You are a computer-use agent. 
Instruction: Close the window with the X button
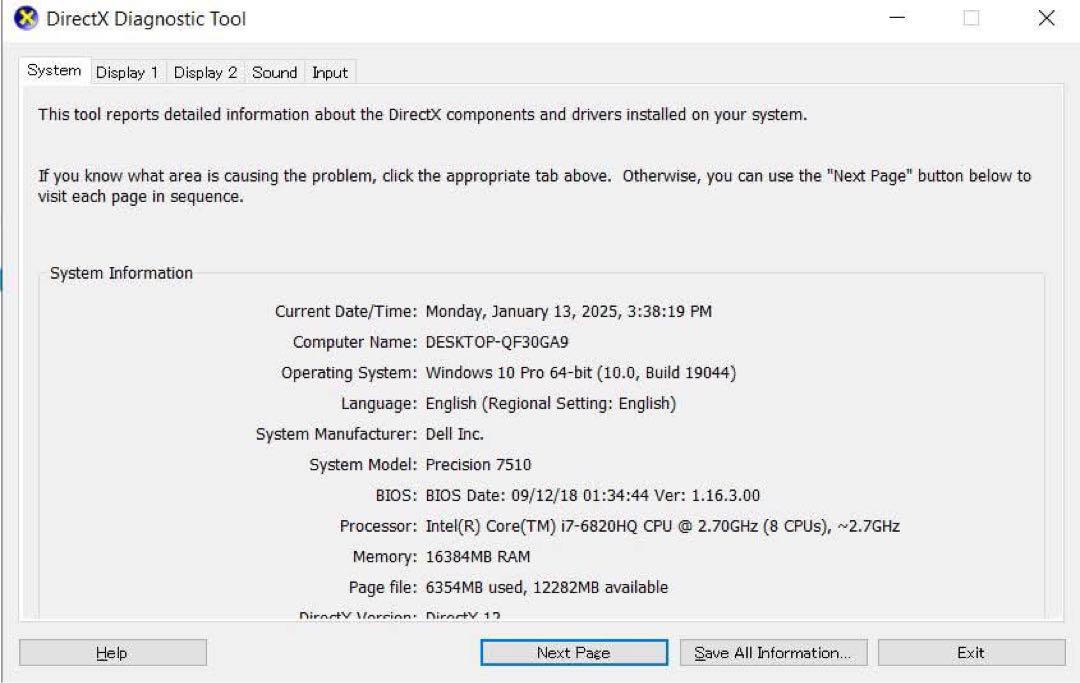pyautogui.click(x=1046, y=18)
